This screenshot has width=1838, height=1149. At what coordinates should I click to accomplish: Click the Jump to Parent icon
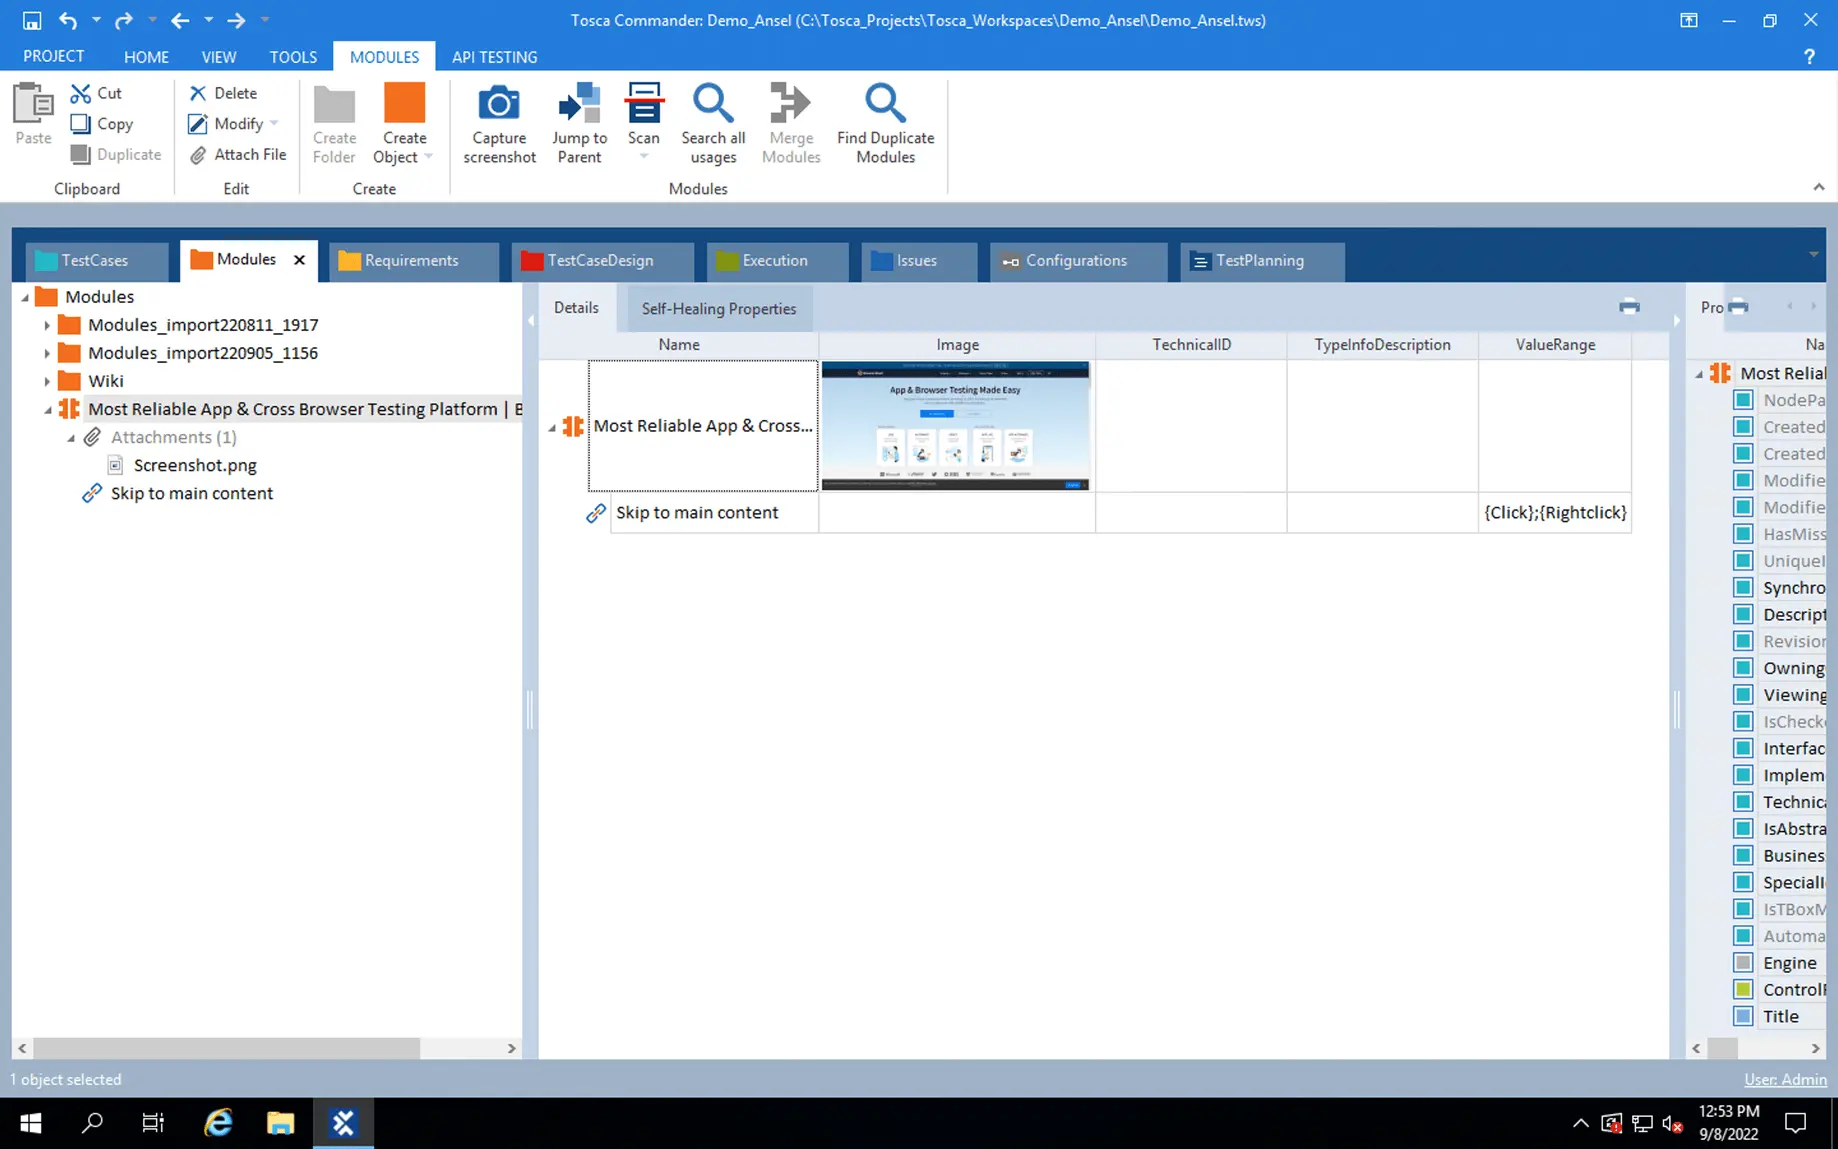click(x=579, y=104)
